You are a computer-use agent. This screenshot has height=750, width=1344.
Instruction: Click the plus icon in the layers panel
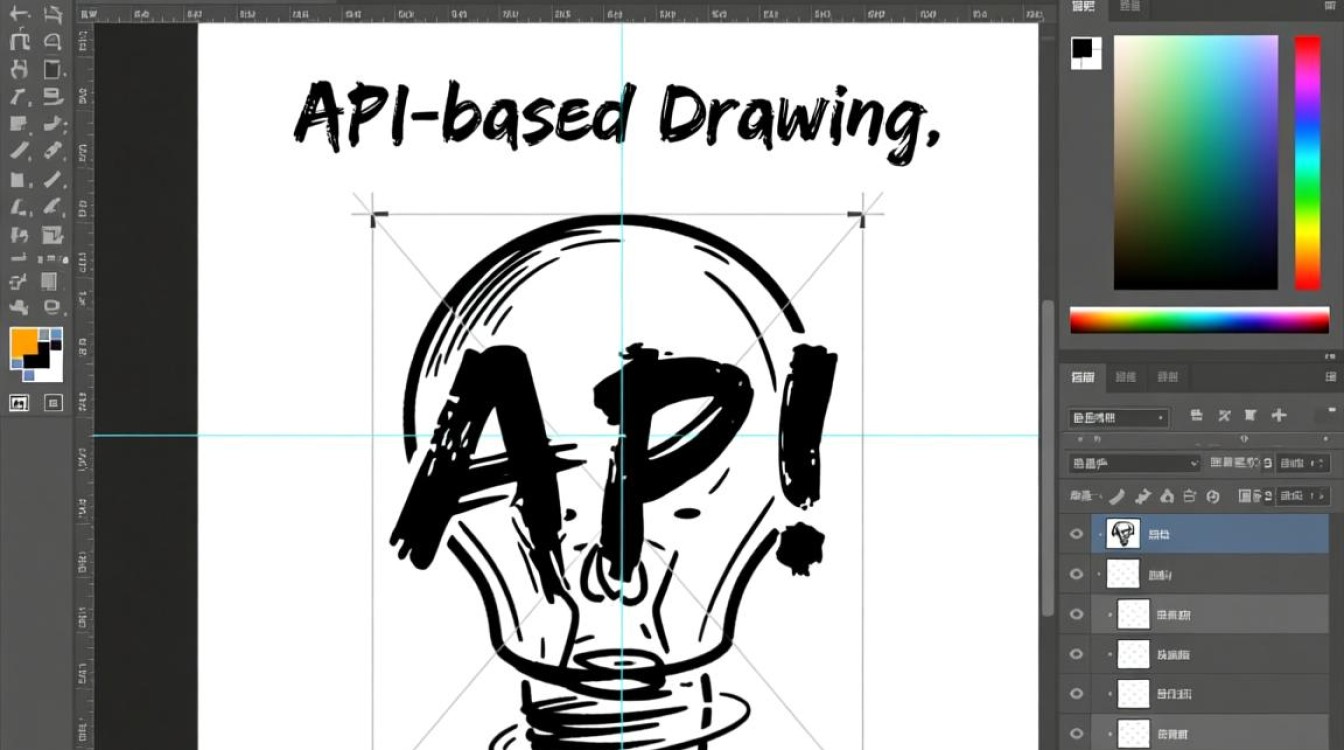pos(1278,415)
